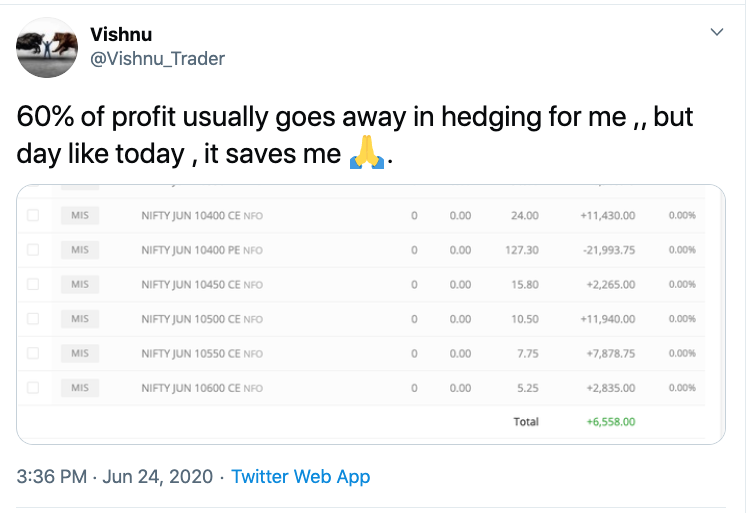Click Vishnu's profile avatar picture

coord(48,47)
